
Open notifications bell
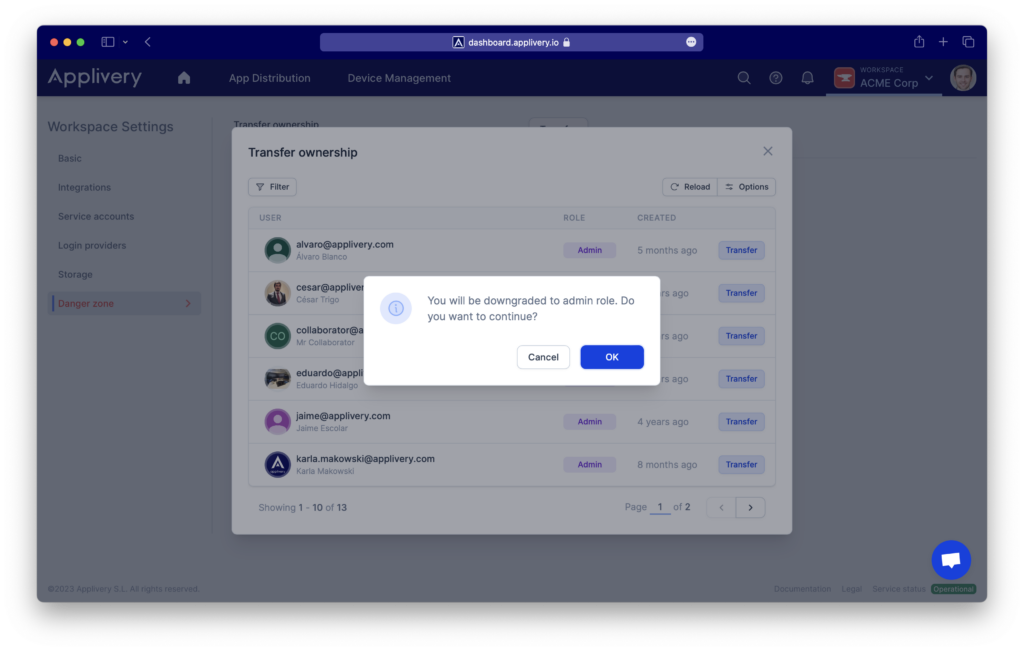point(807,78)
